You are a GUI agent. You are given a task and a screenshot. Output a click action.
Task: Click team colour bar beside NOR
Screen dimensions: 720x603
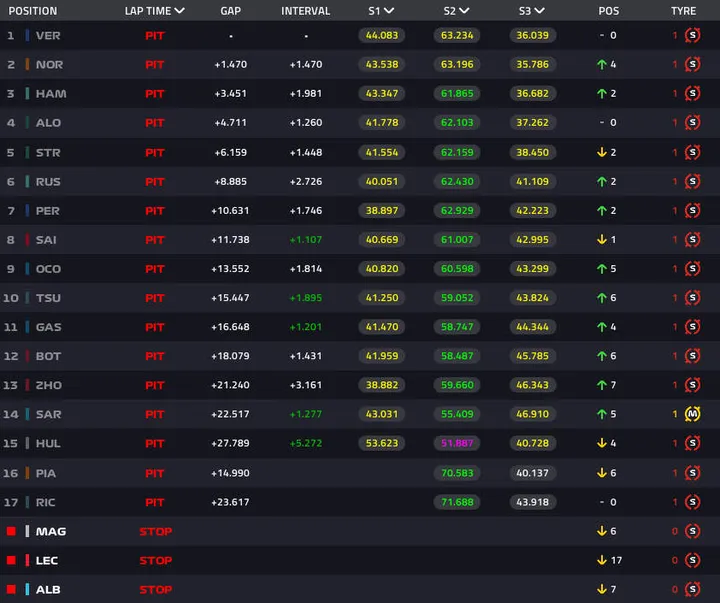pyautogui.click(x=27, y=64)
